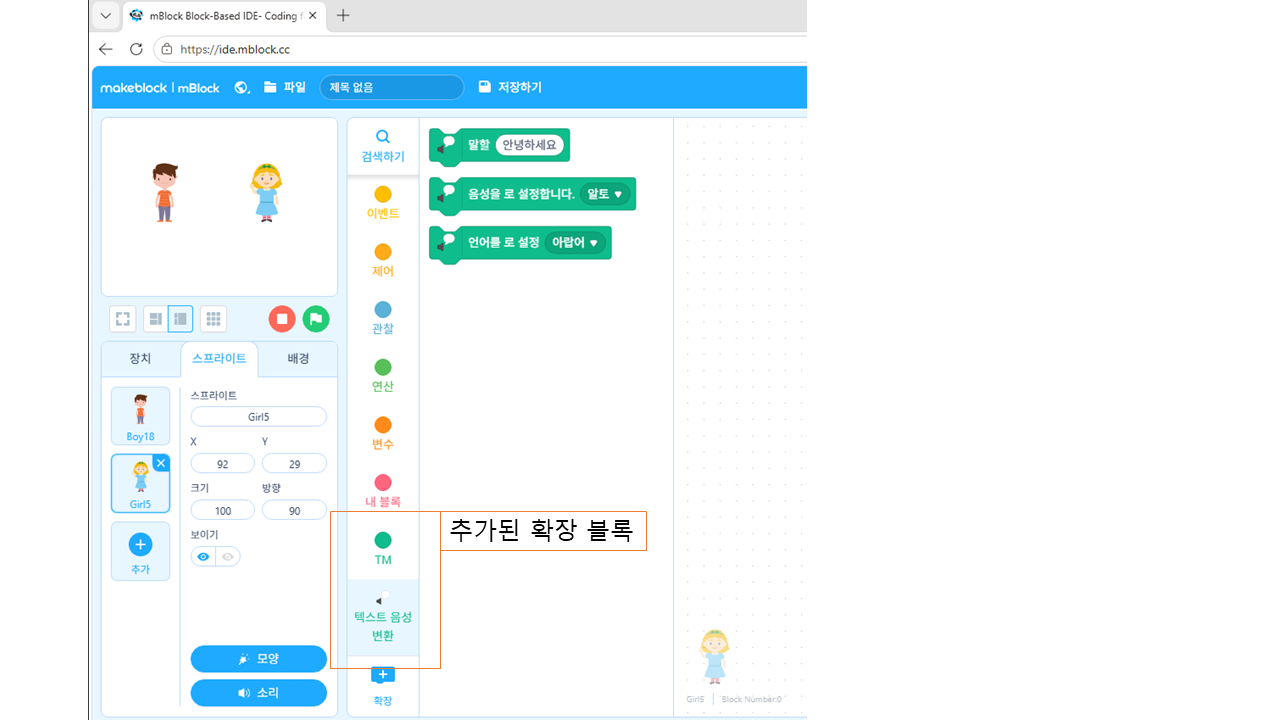Enter full screen stage mode
Viewport: 1280px width, 720px height.
pyautogui.click(x=123, y=319)
